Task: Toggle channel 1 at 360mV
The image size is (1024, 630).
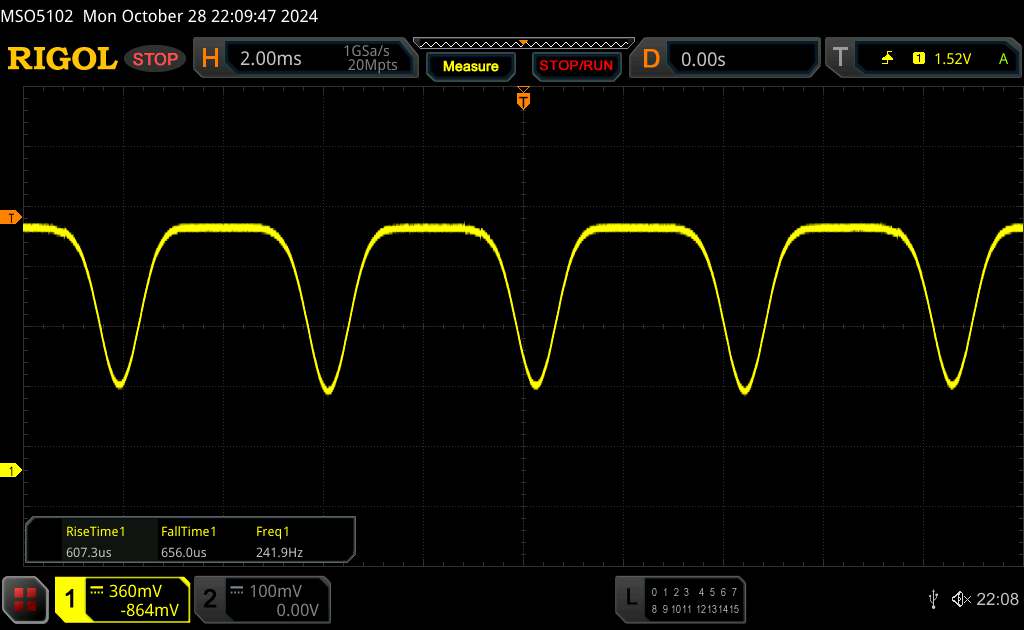Action: pos(122,599)
